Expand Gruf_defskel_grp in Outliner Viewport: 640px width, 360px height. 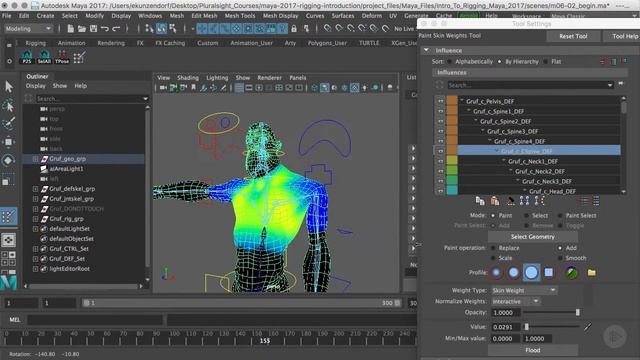click(x=36, y=189)
